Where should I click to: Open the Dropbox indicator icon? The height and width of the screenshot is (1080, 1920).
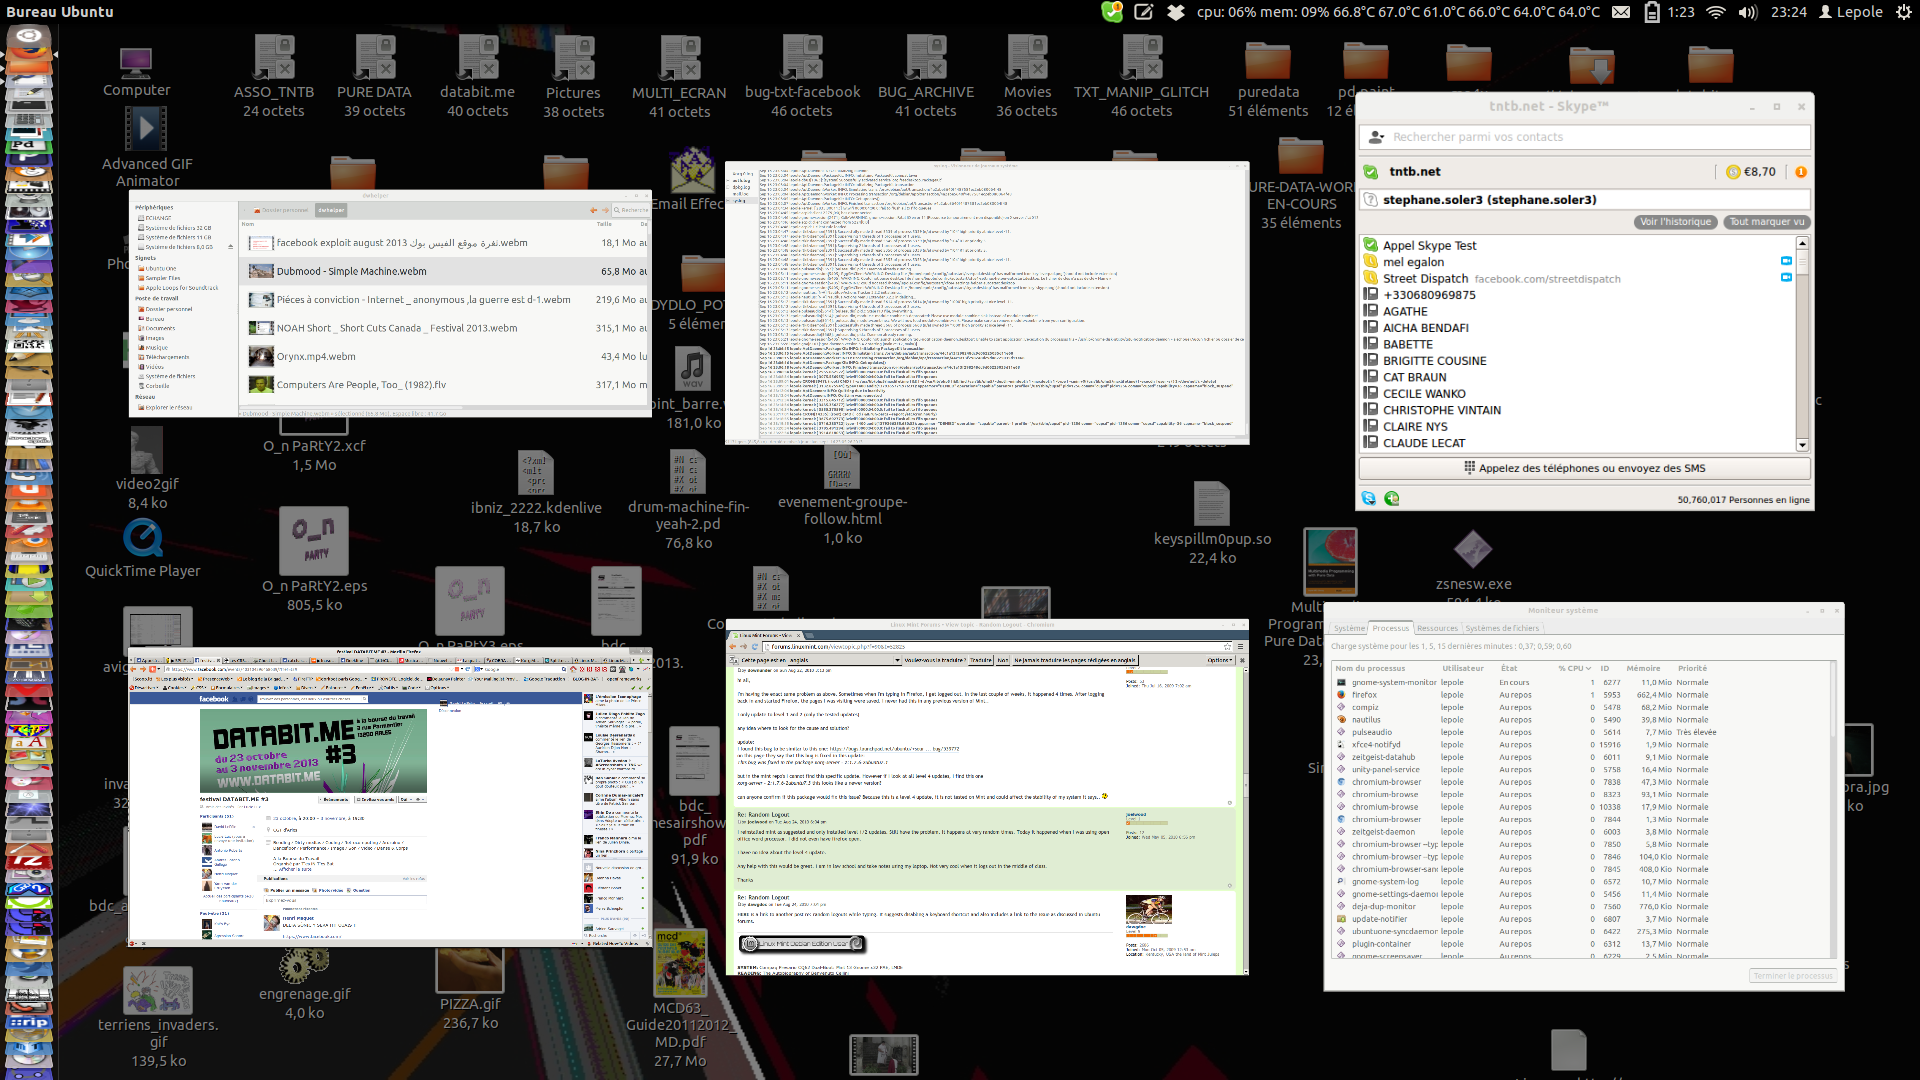pos(1176,12)
